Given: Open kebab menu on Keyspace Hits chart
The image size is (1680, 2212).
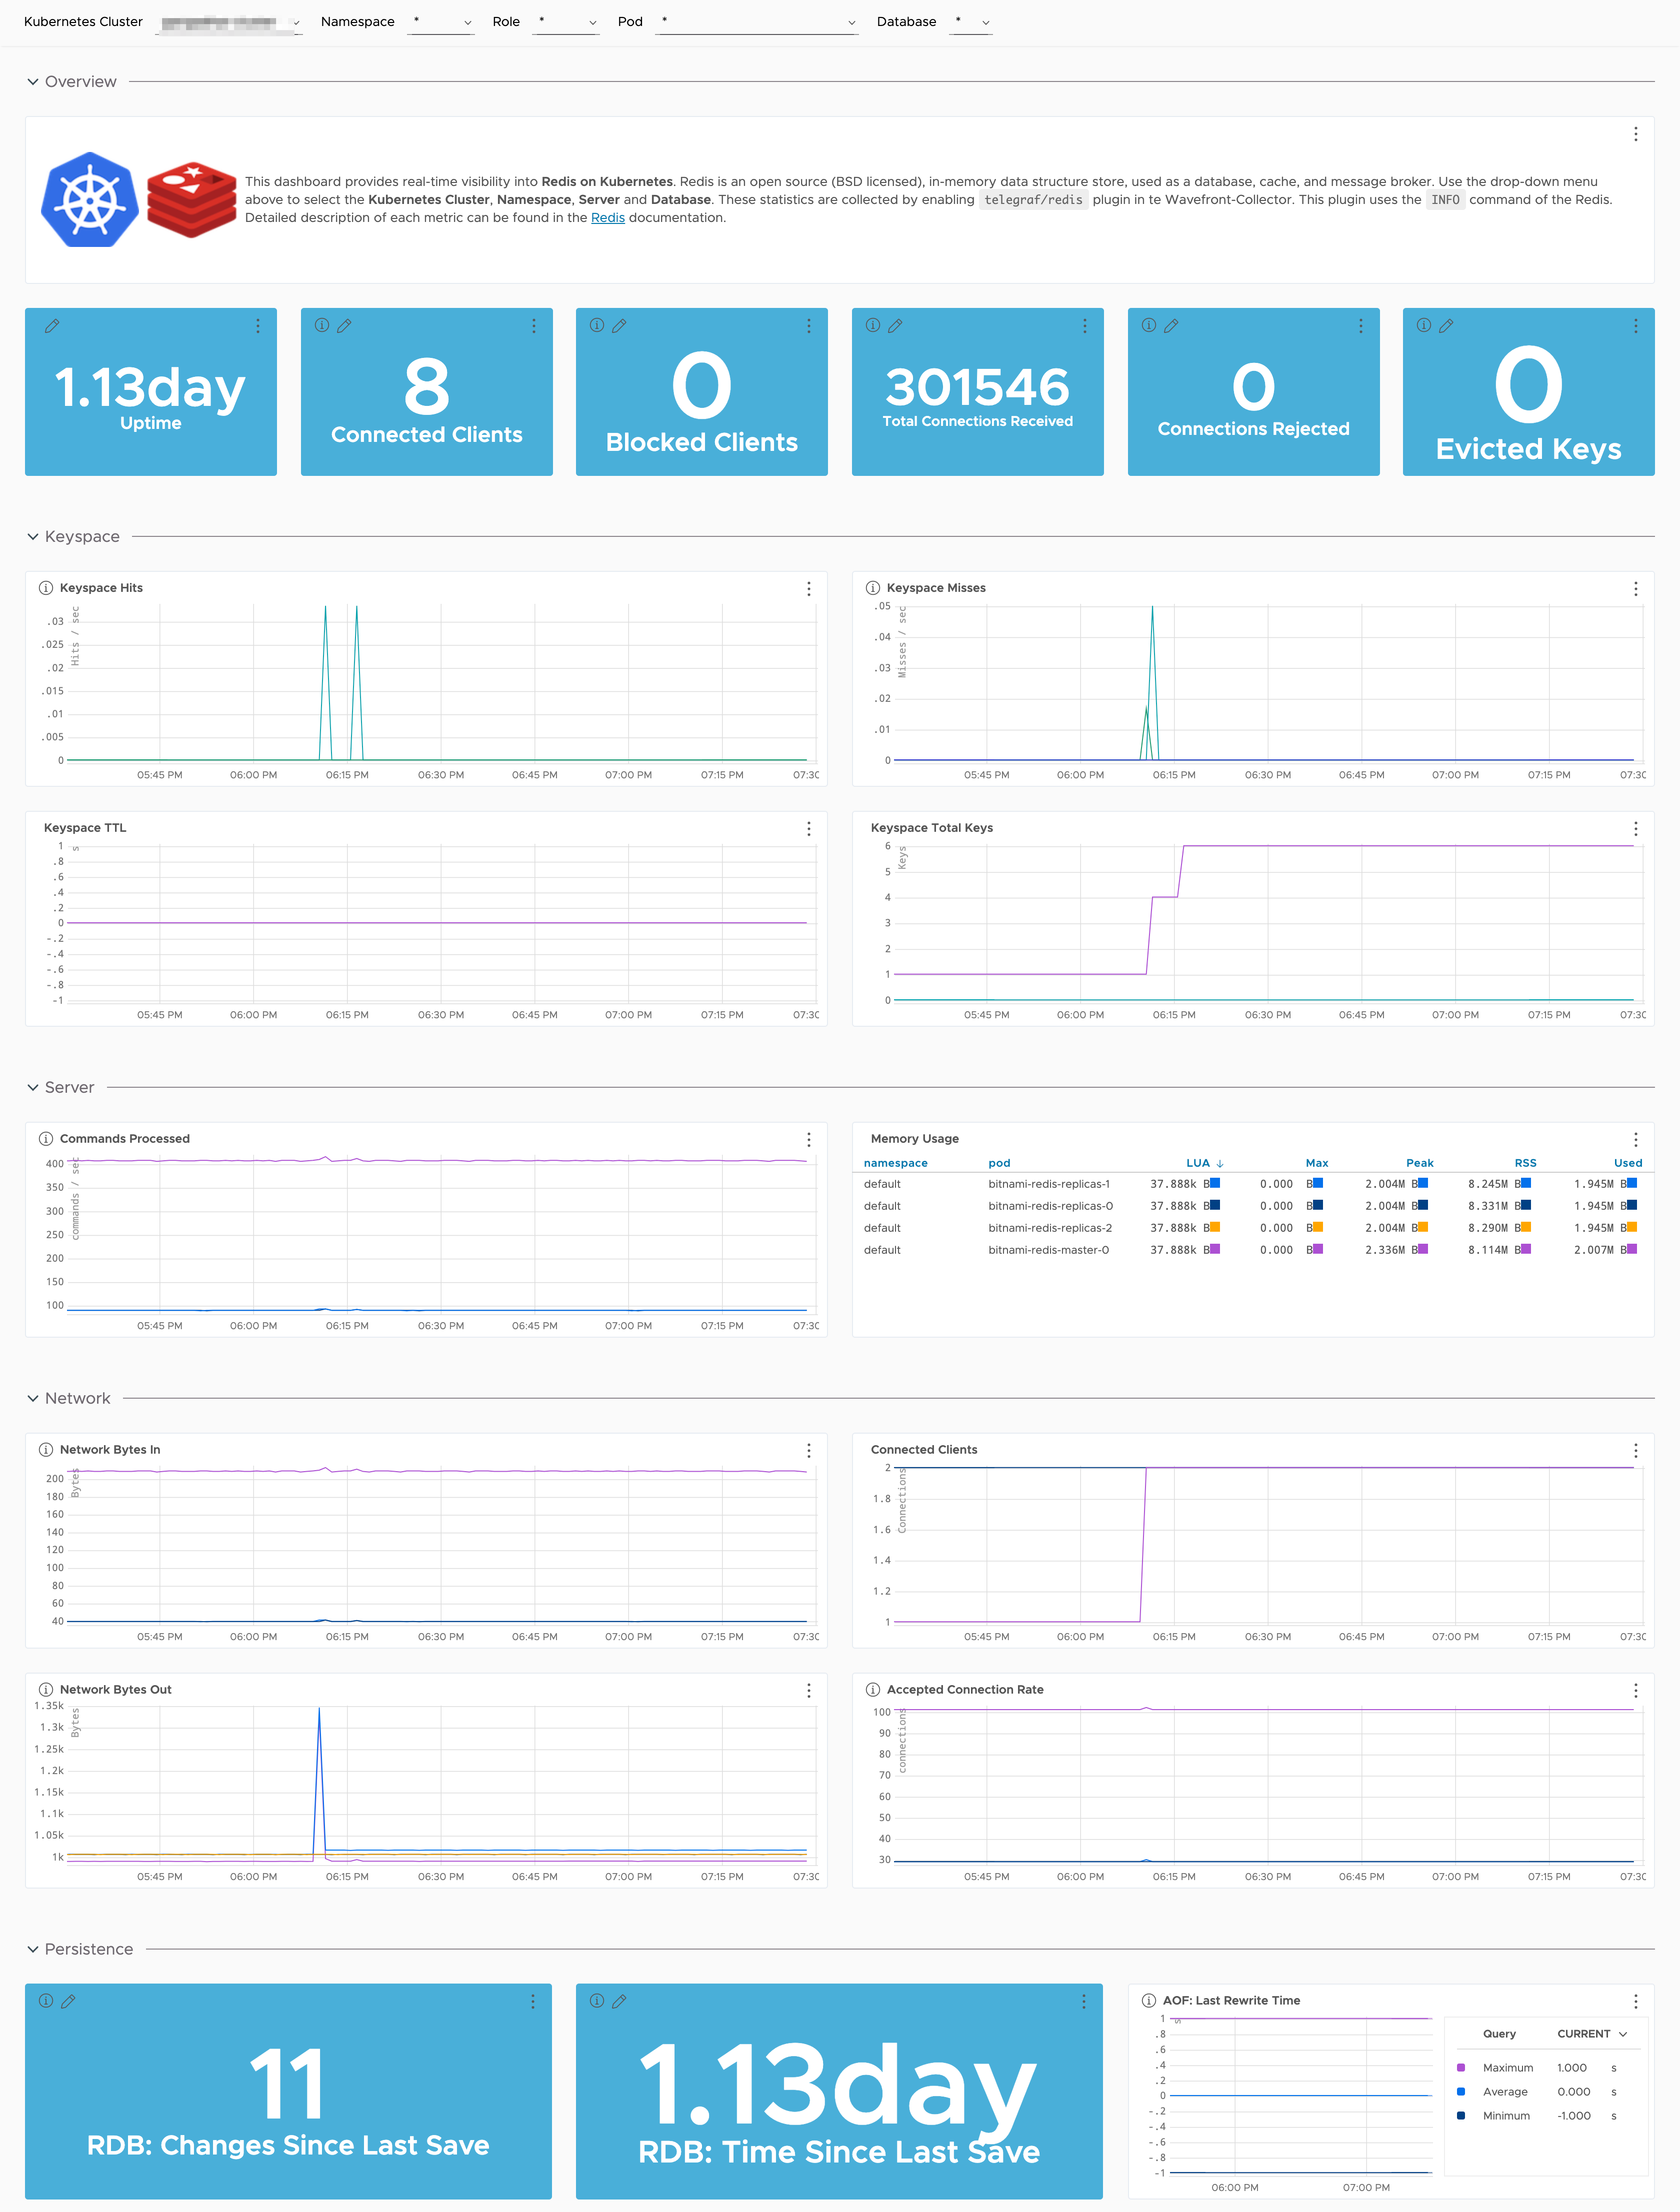Looking at the screenshot, I should (809, 589).
